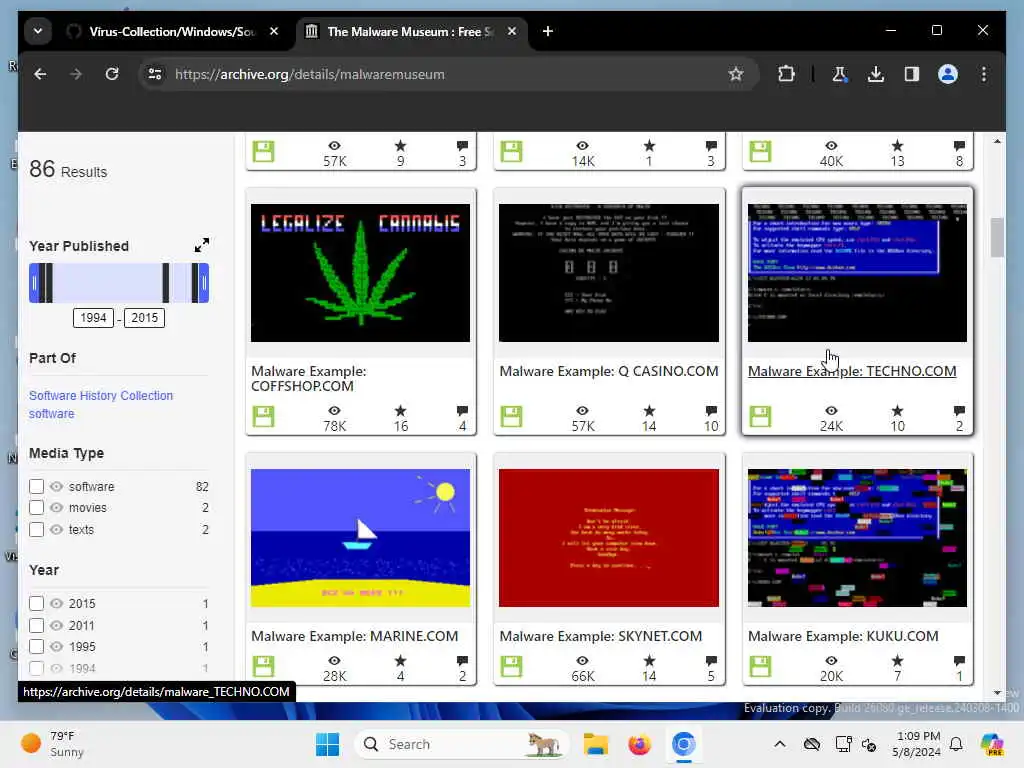Open the Chrome profile avatar
The image size is (1024, 768).
948,74
